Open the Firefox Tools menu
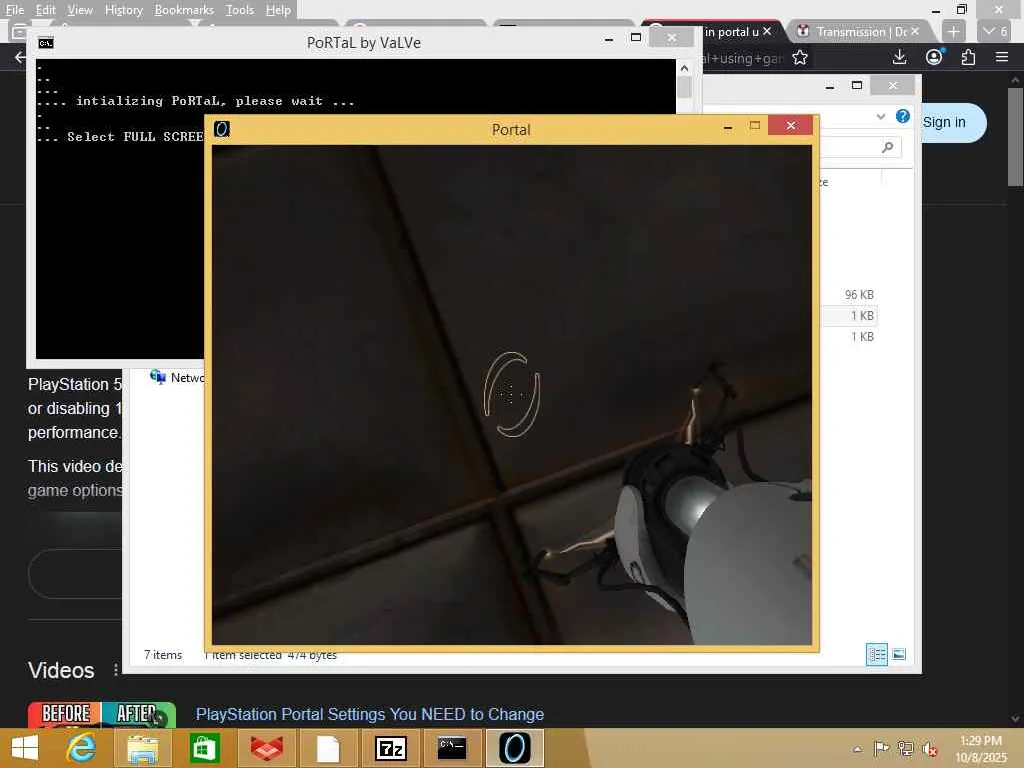This screenshot has height=768, width=1024. click(x=239, y=10)
